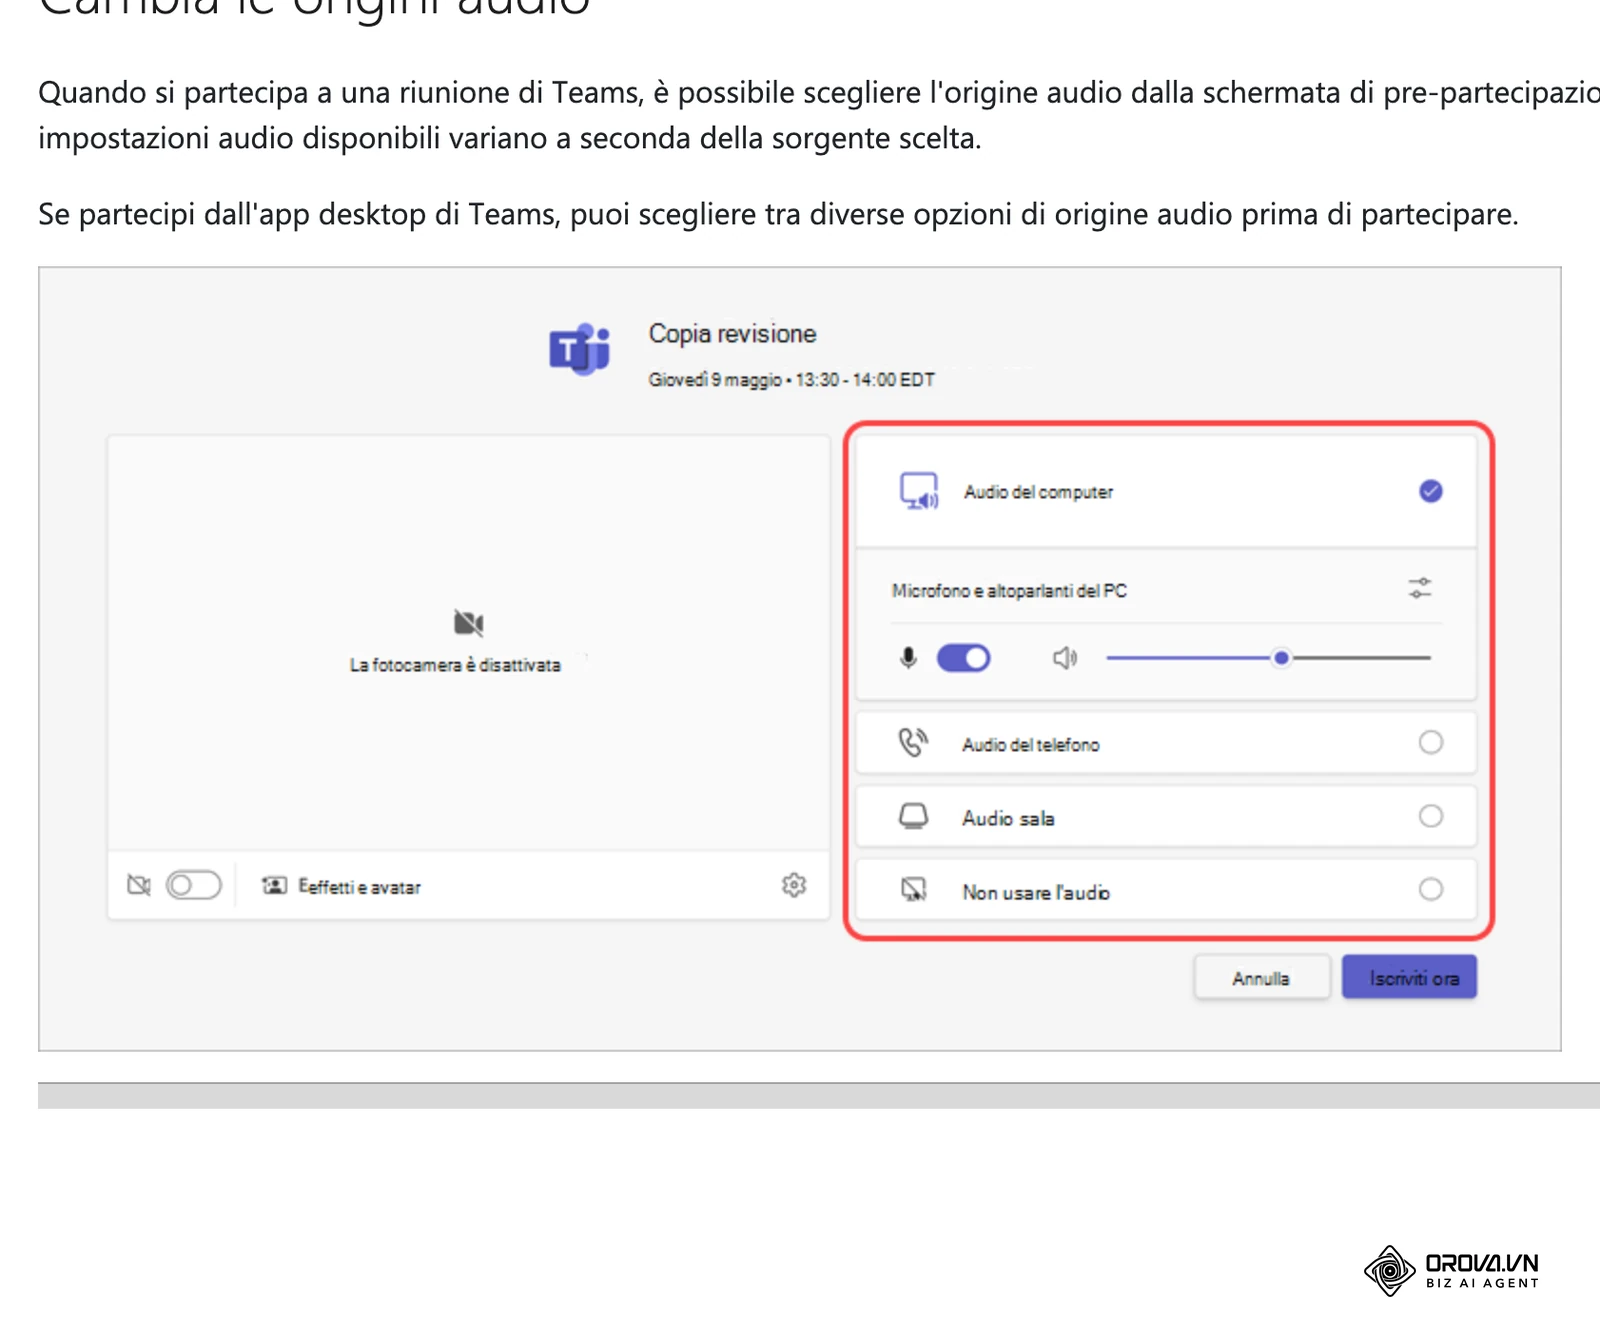Screen dimensions: 1600x1337
Task: Click the Iscriviti ora button
Action: pyautogui.click(x=1410, y=978)
